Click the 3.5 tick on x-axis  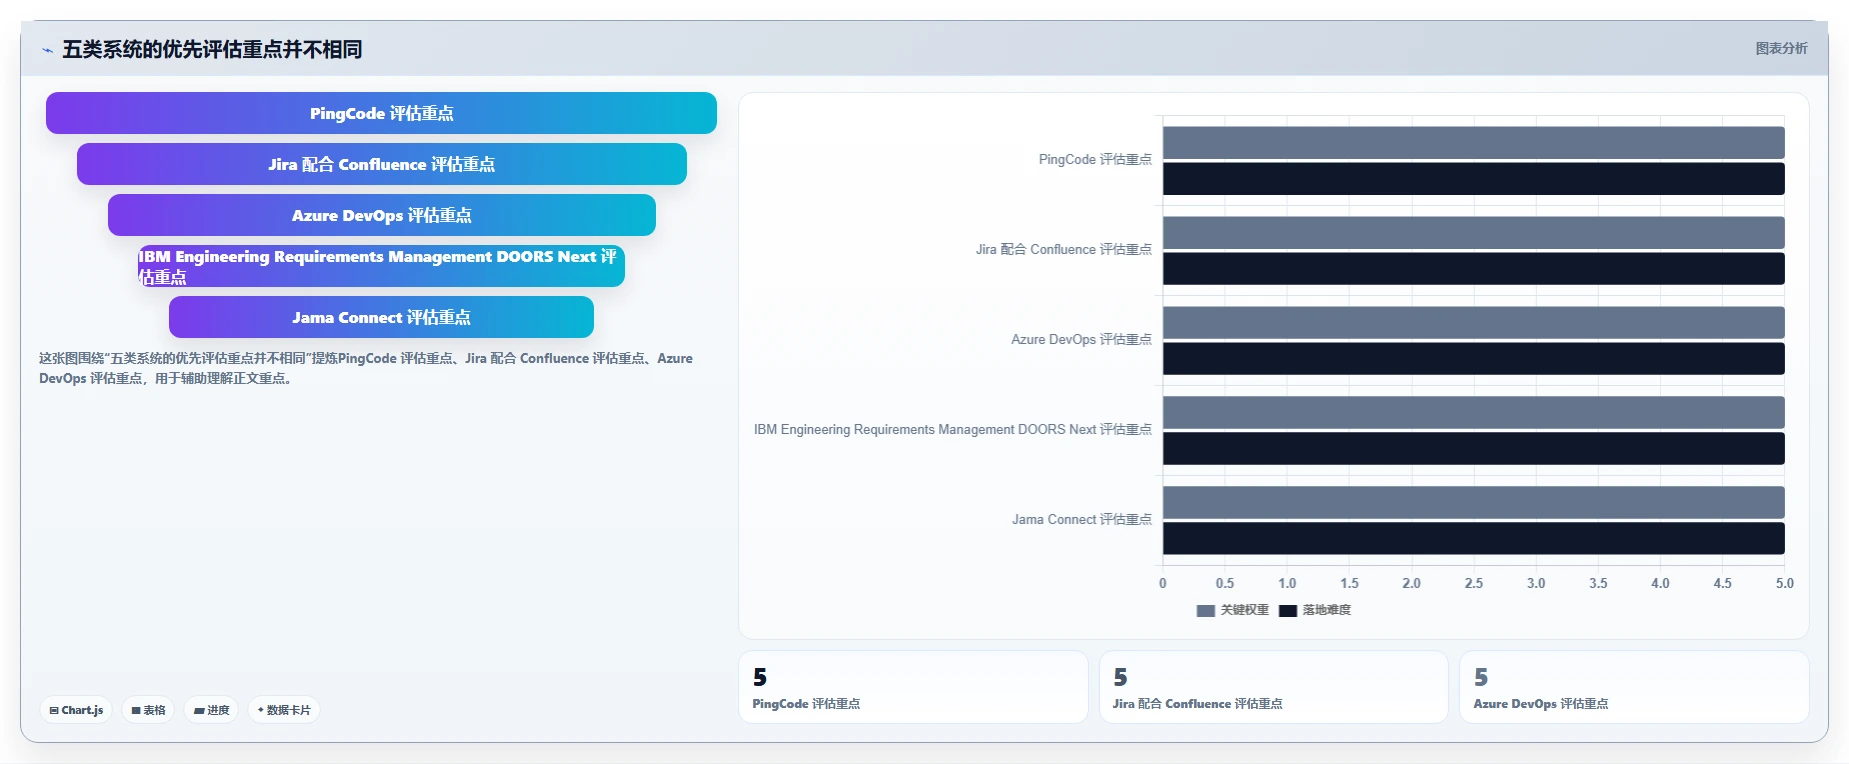click(1598, 583)
